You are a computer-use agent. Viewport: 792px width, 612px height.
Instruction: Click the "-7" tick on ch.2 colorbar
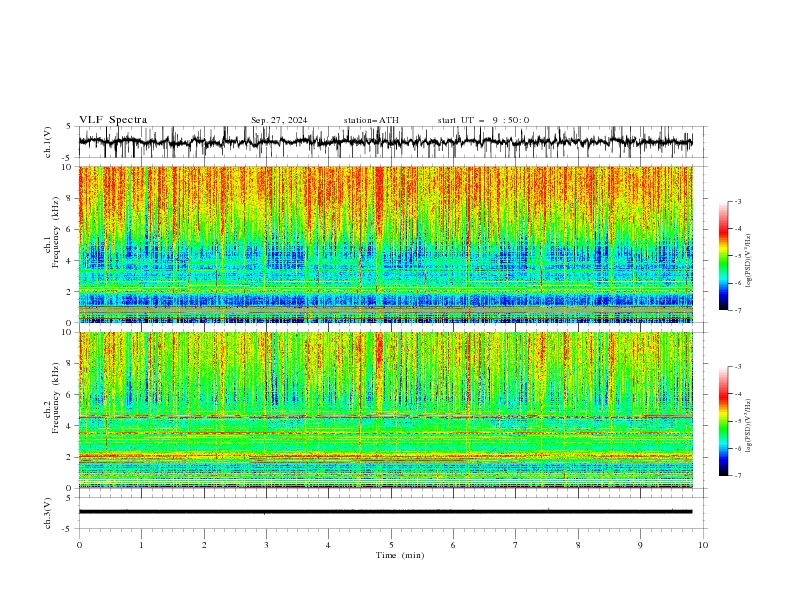(x=738, y=475)
